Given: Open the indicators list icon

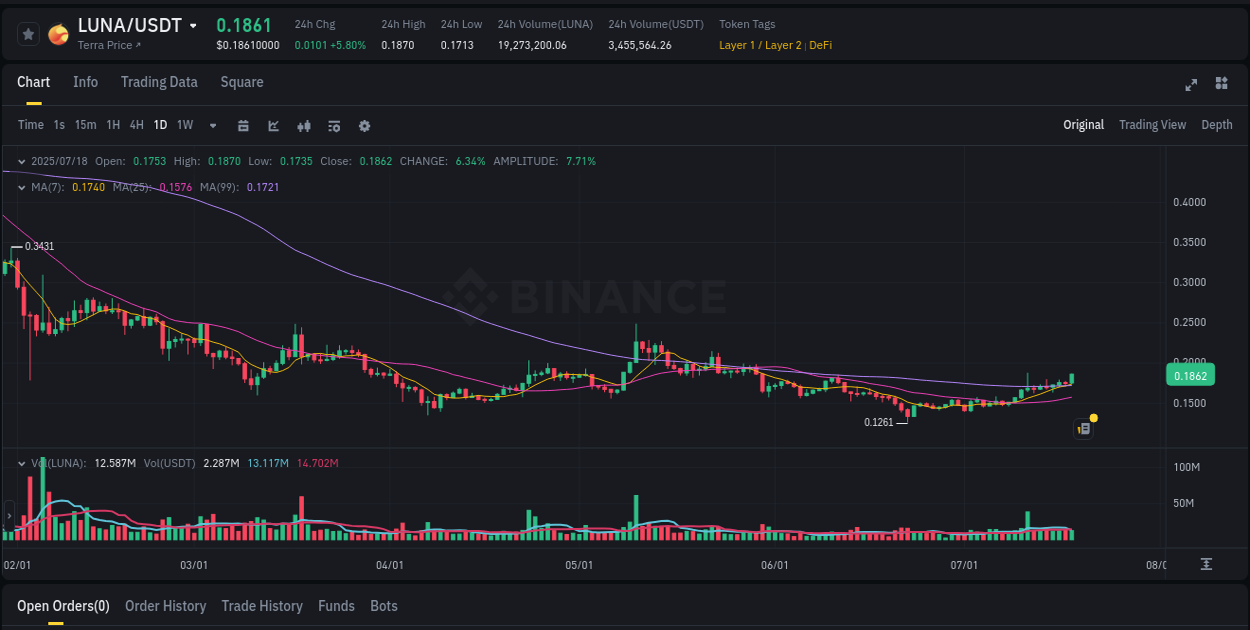Looking at the screenshot, I should coord(333,126).
